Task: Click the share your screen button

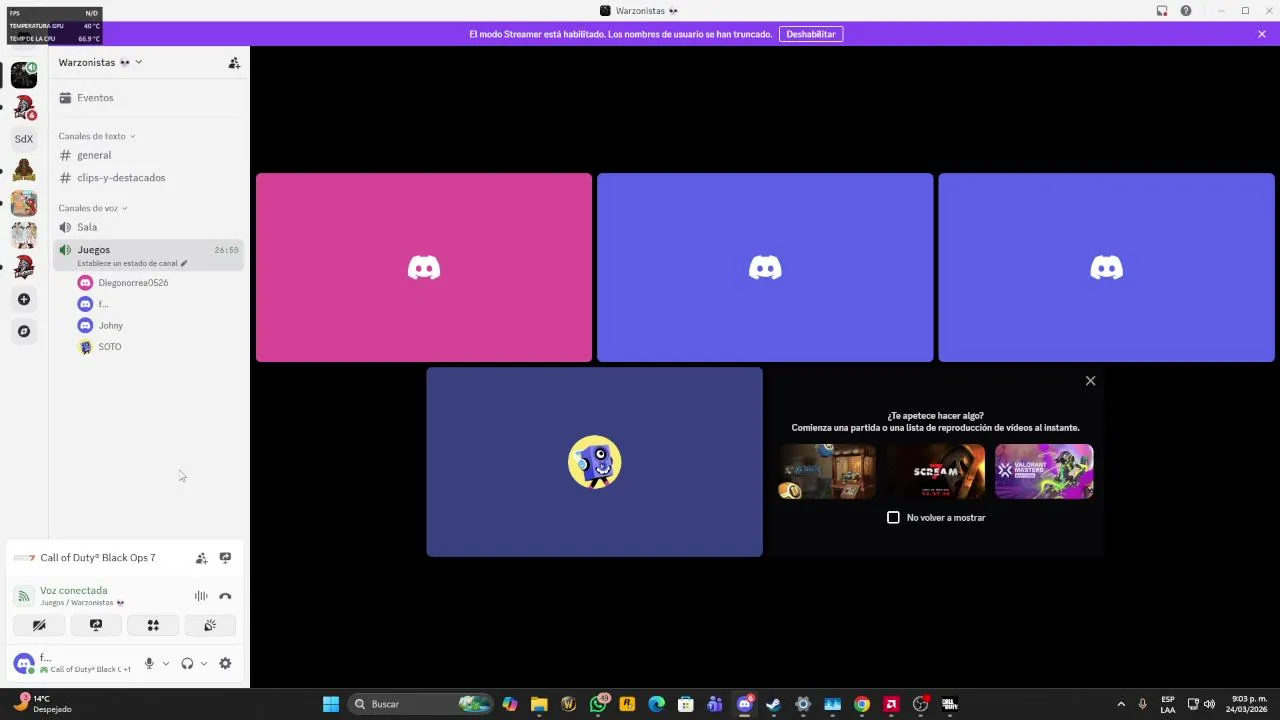Action: [96, 625]
